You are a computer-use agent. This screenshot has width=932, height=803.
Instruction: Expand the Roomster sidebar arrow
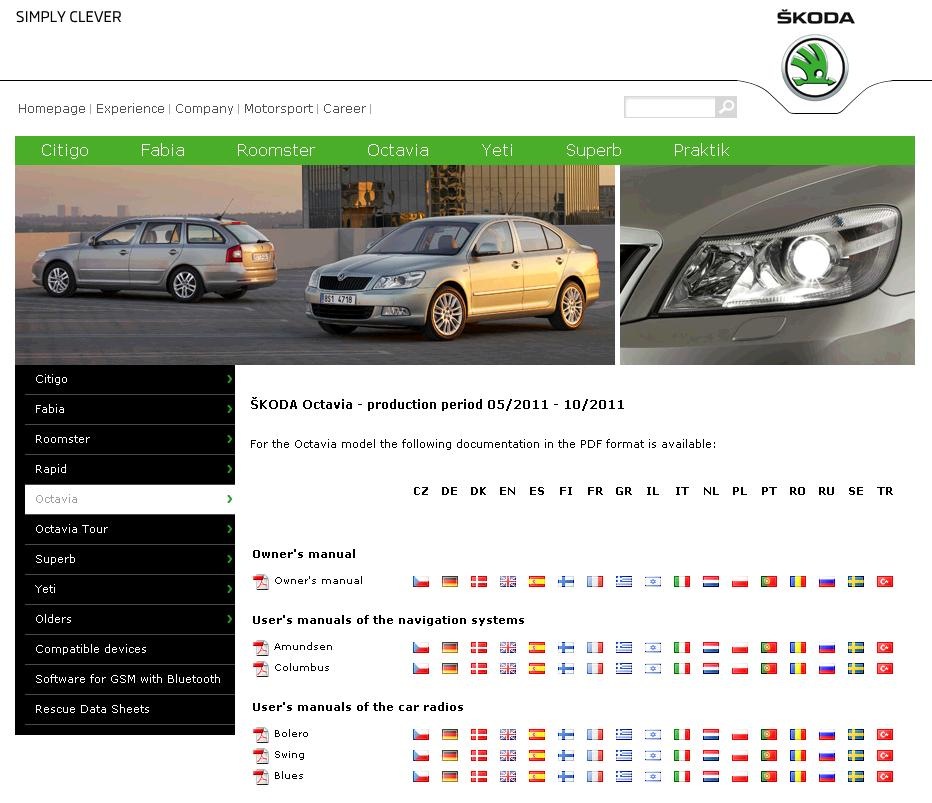point(229,439)
